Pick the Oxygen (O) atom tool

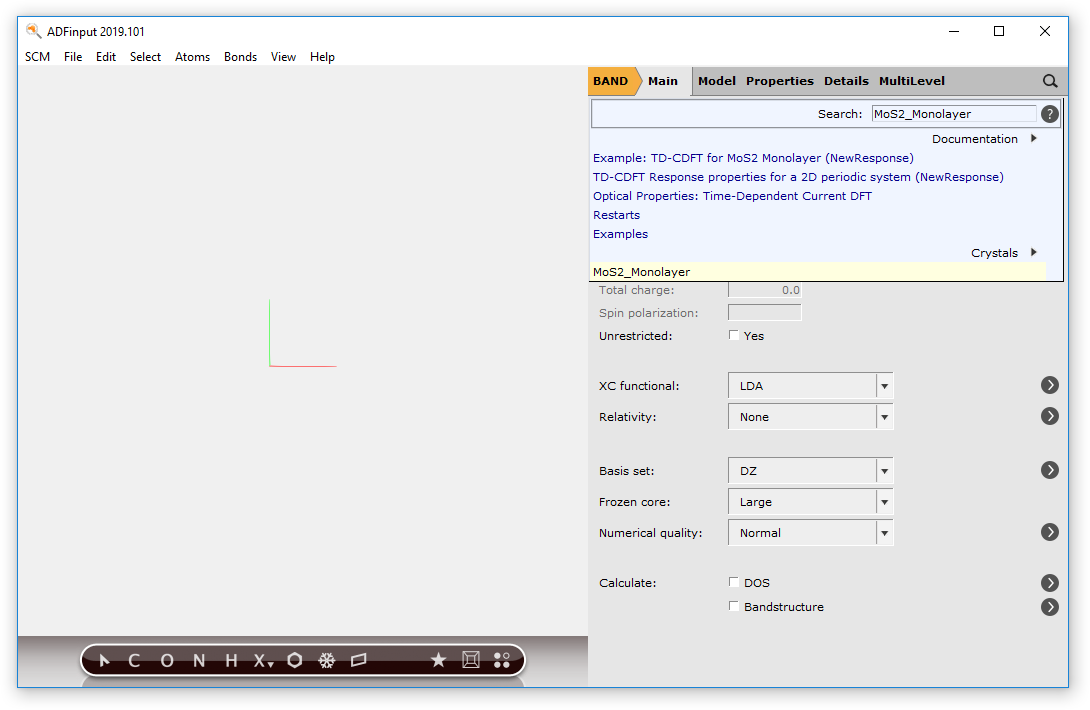(167, 661)
